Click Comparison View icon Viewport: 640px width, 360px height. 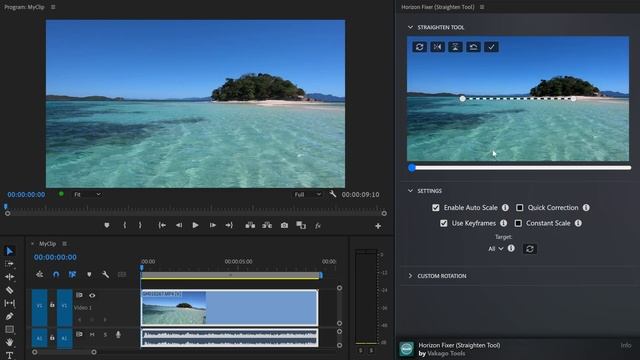click(301, 225)
